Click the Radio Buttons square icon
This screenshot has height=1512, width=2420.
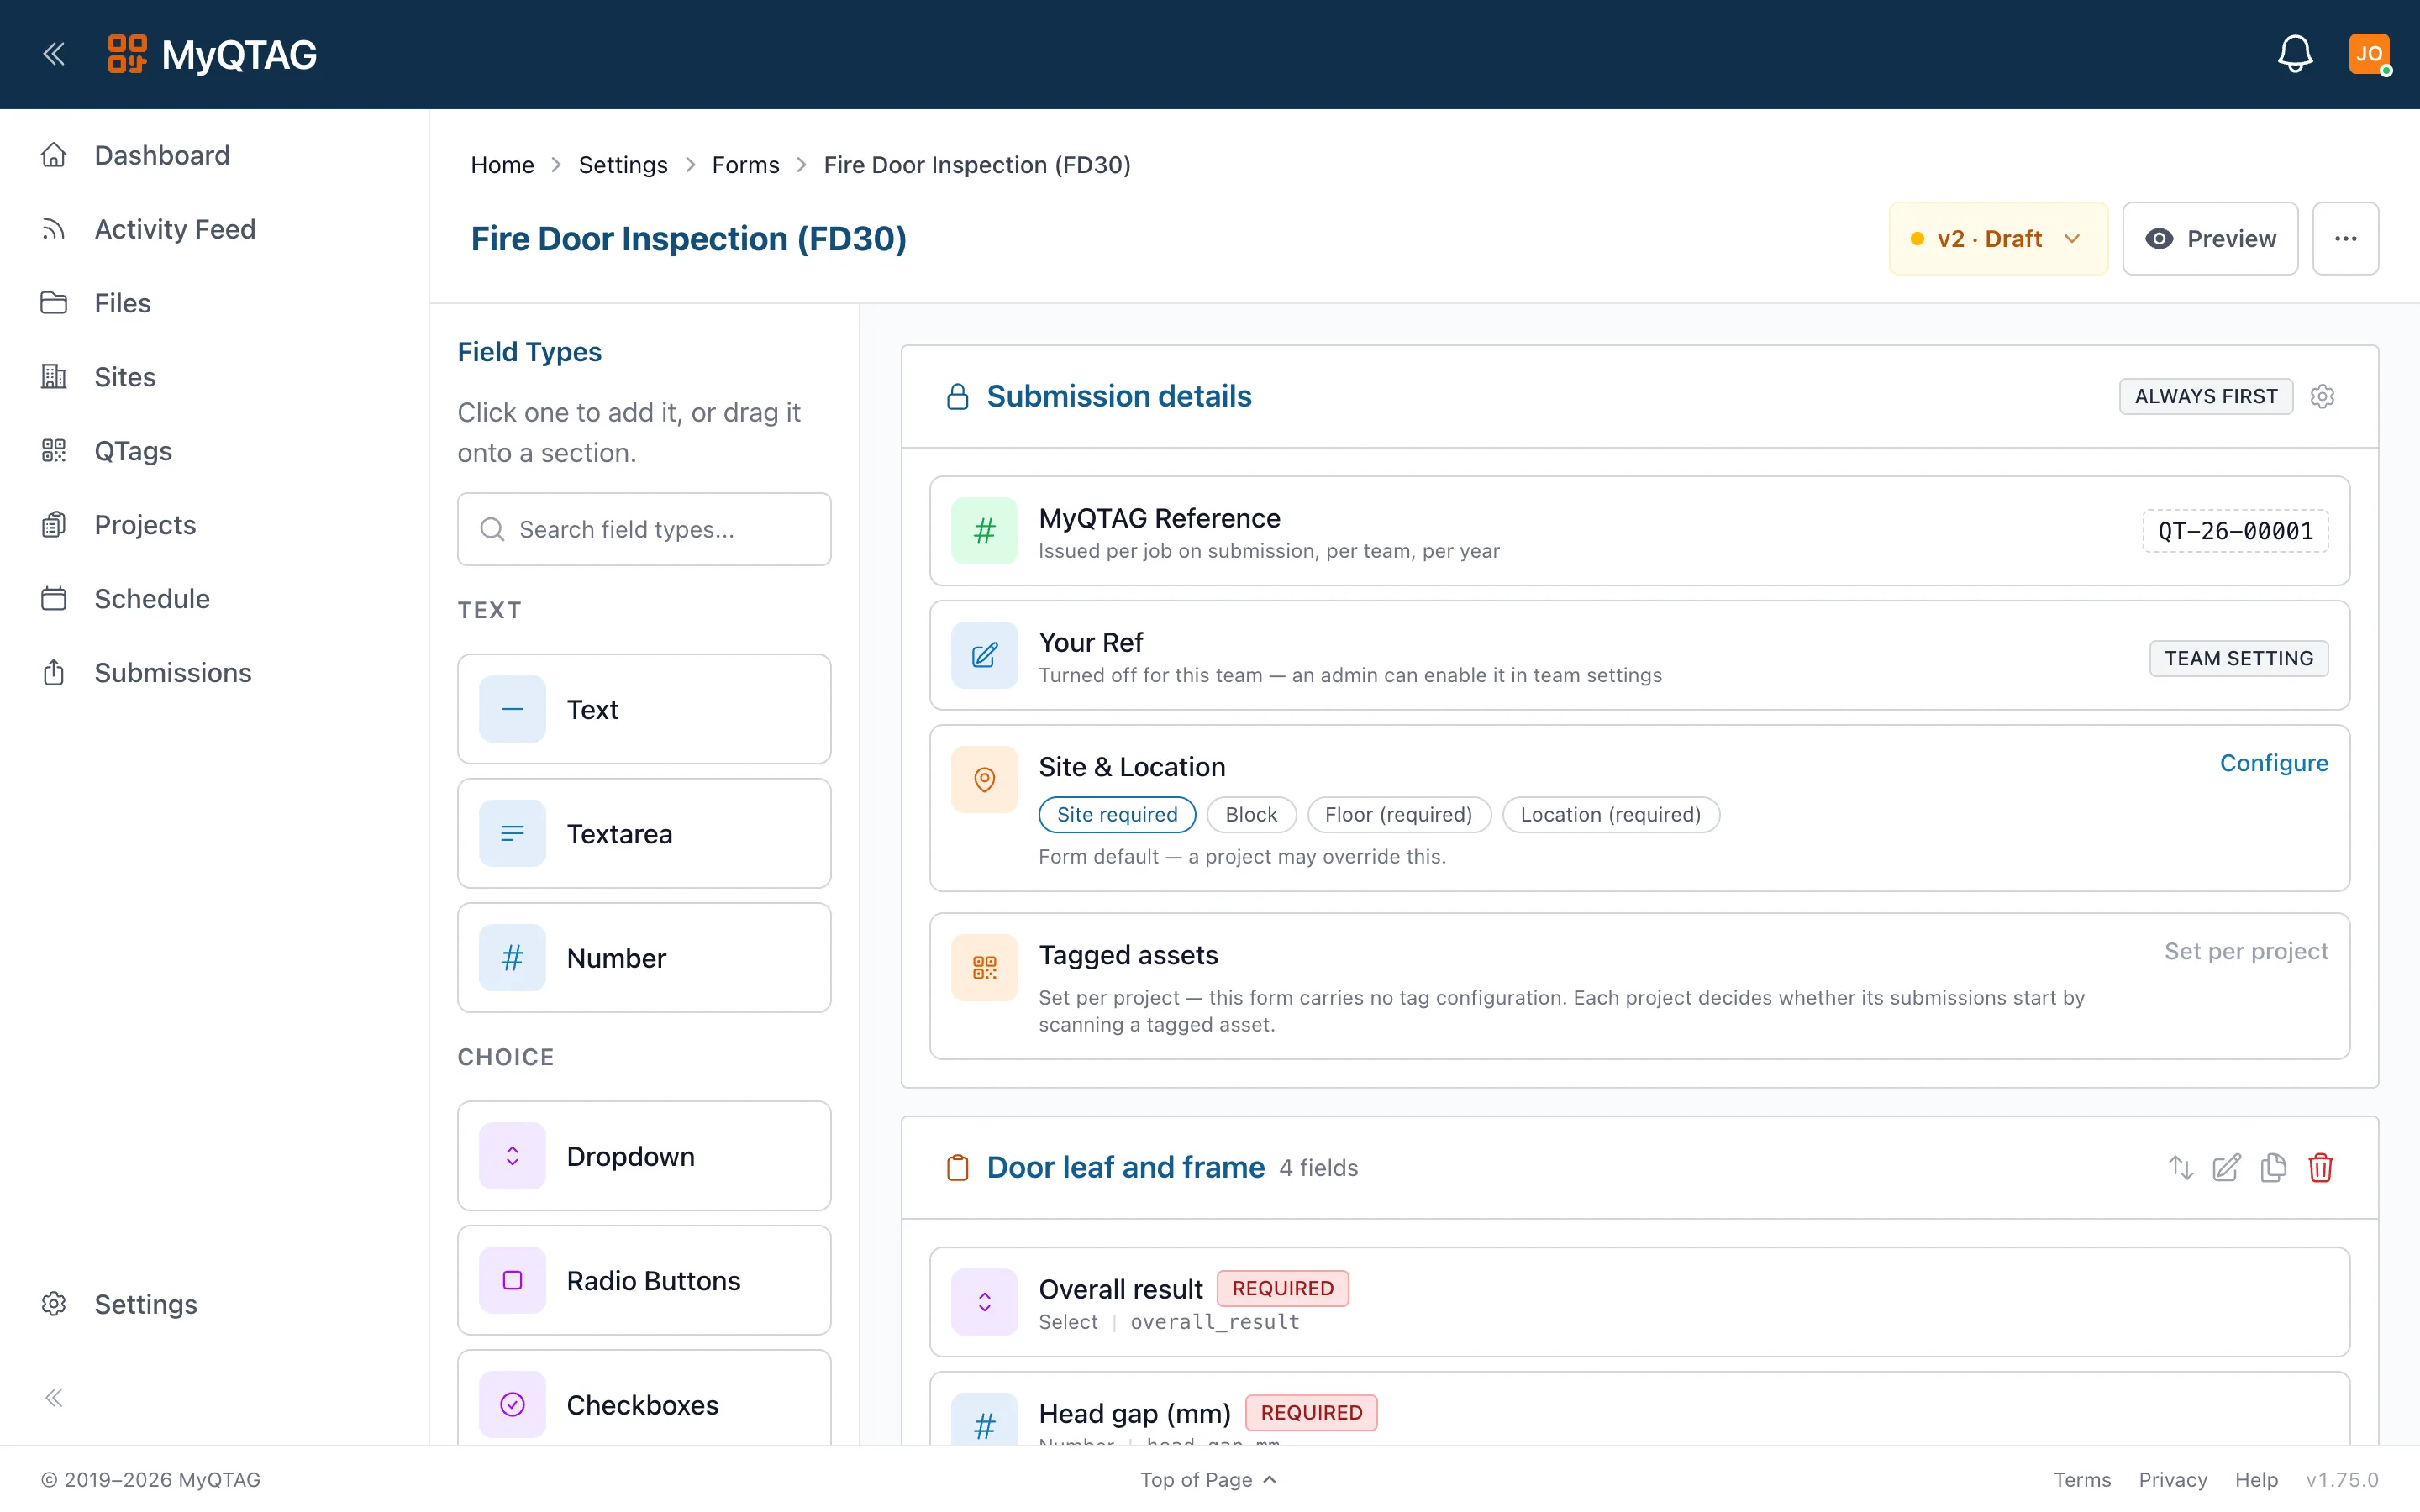(512, 1280)
